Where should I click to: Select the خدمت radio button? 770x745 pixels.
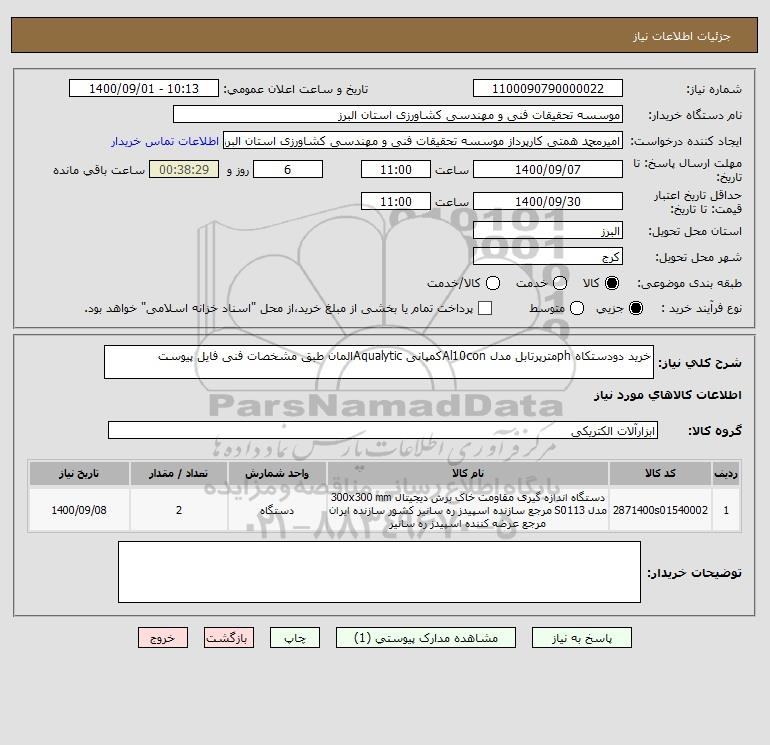(x=560, y=283)
